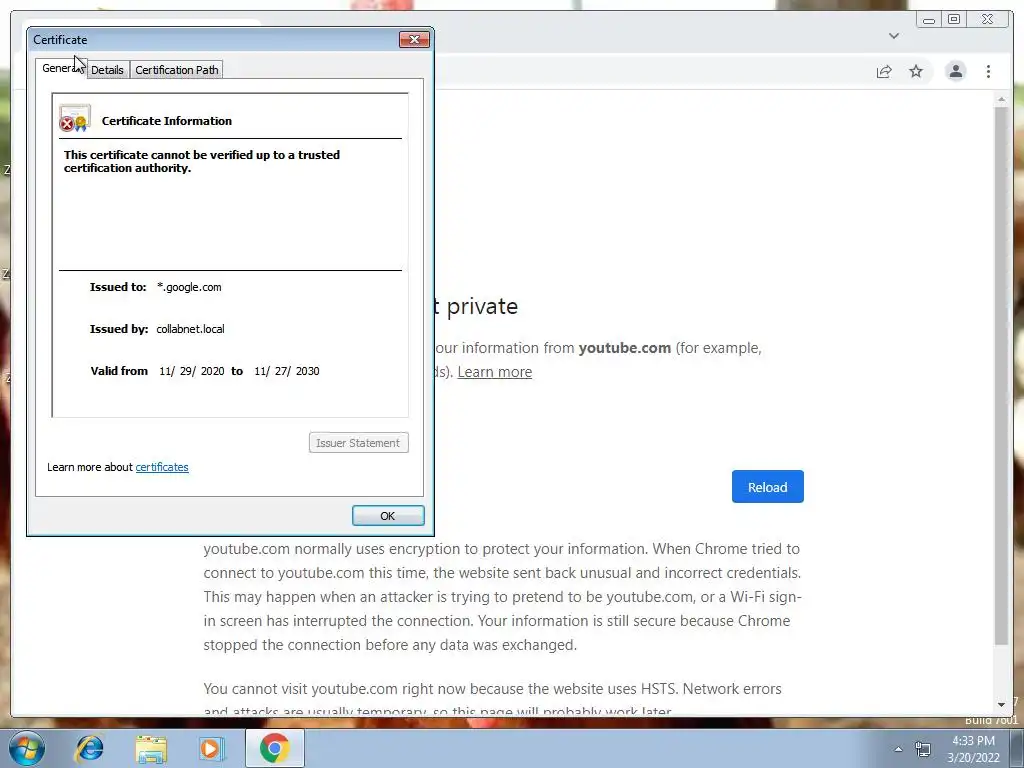Click the valid-from date 11/29/2020

[x=192, y=371]
